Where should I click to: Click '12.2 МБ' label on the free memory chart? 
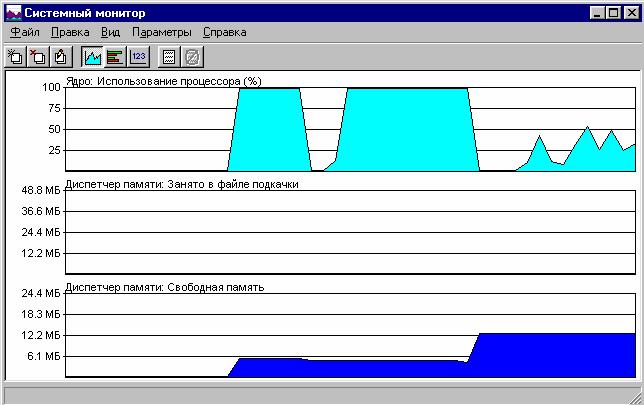tap(41, 335)
